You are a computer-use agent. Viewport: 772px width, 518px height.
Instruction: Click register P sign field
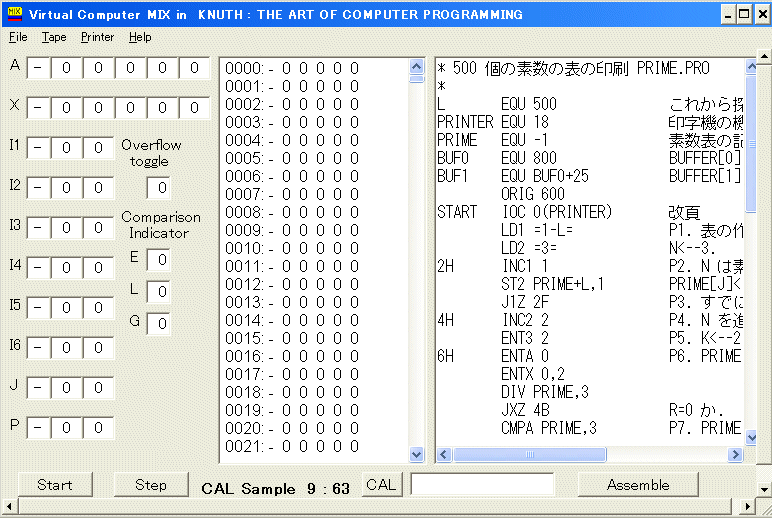[x=38, y=428]
